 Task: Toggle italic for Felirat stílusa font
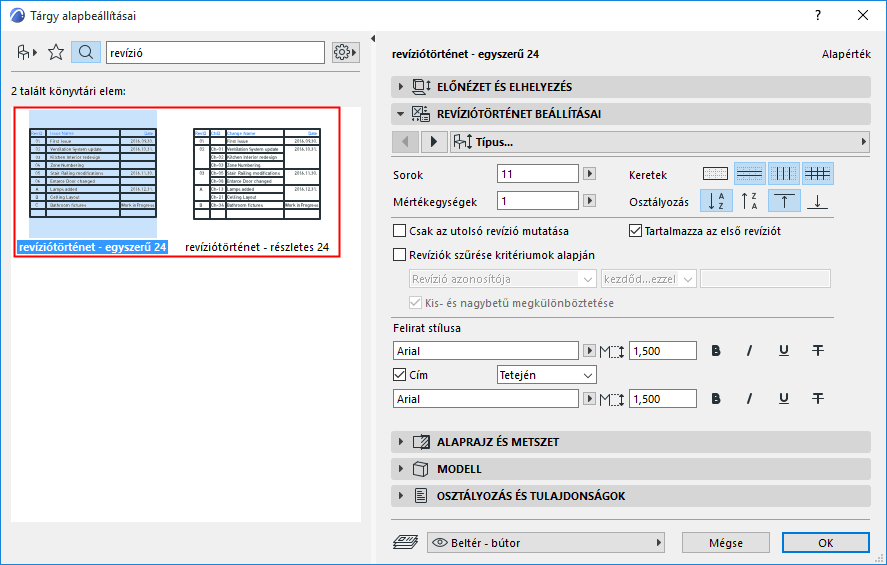pyautogui.click(x=749, y=351)
